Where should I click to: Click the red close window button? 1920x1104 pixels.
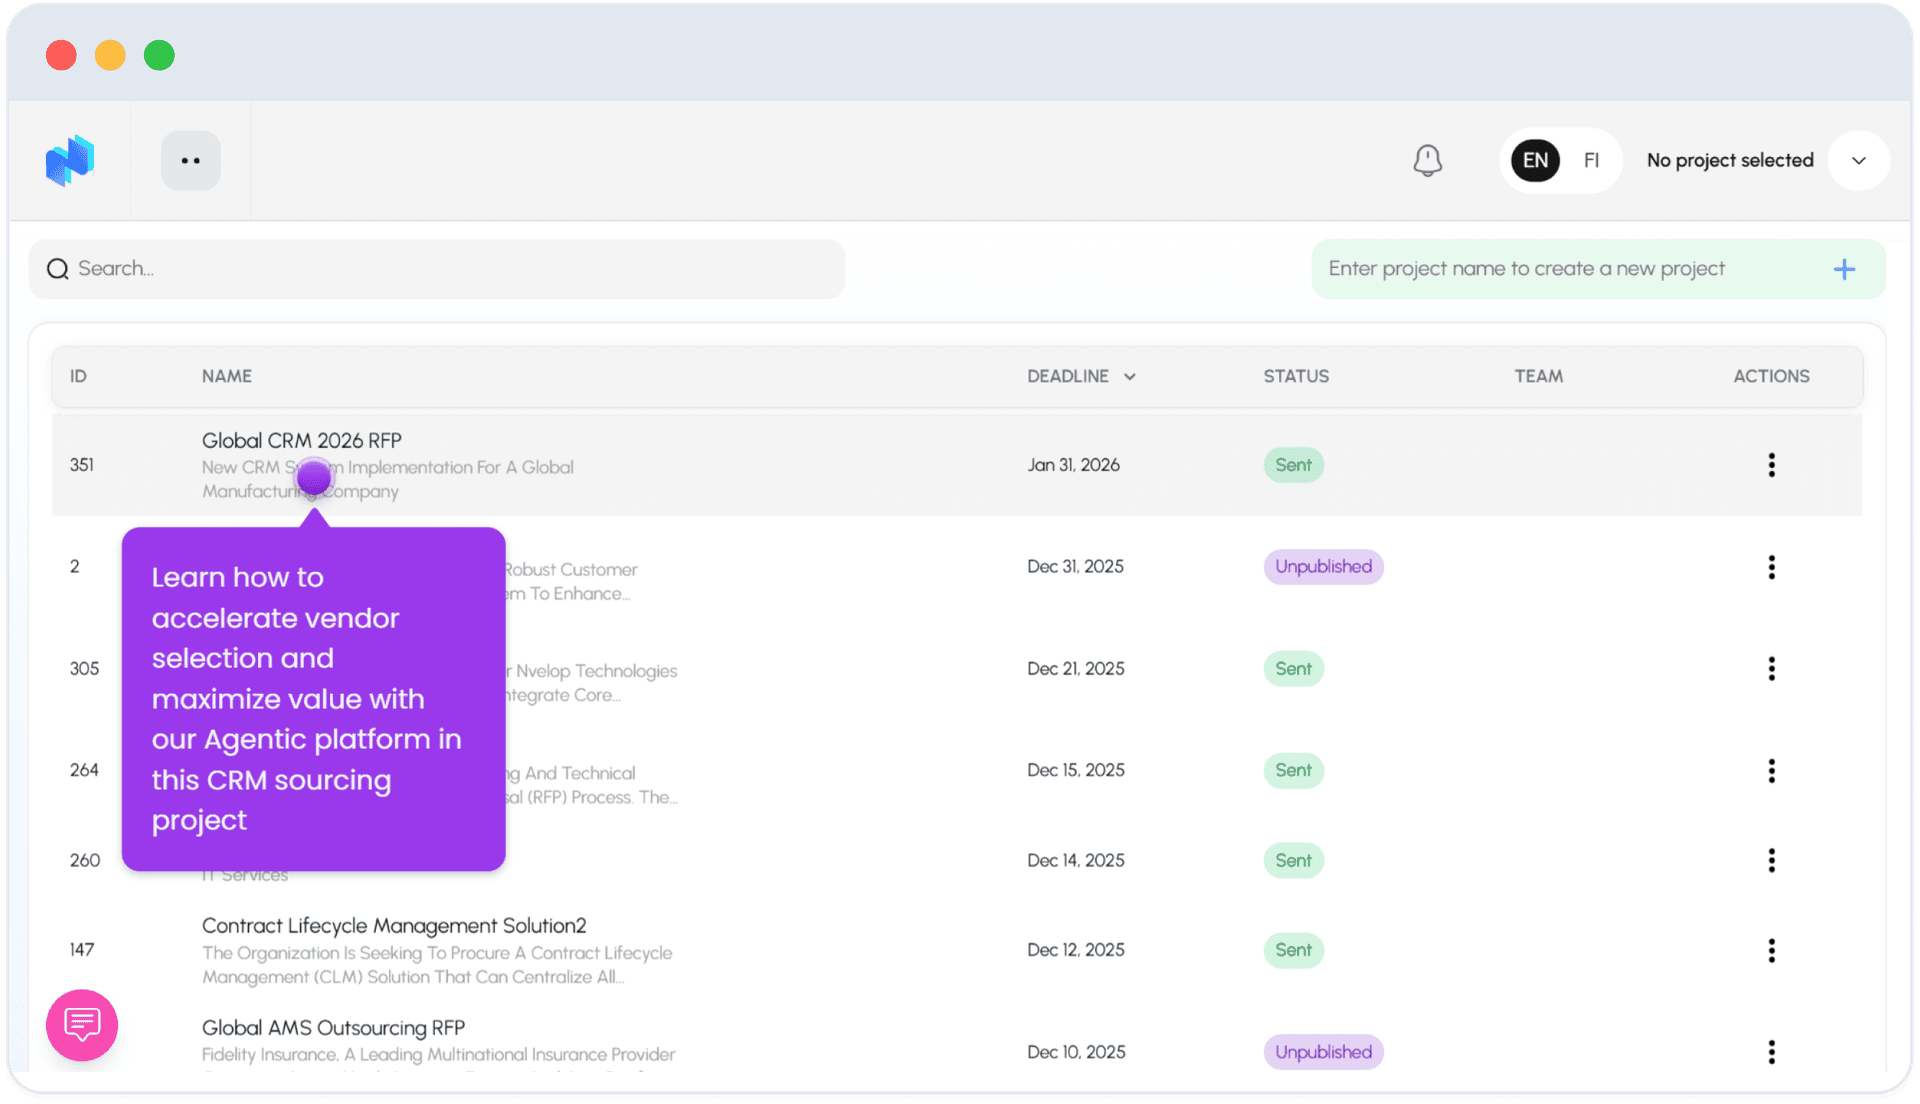coord(61,55)
